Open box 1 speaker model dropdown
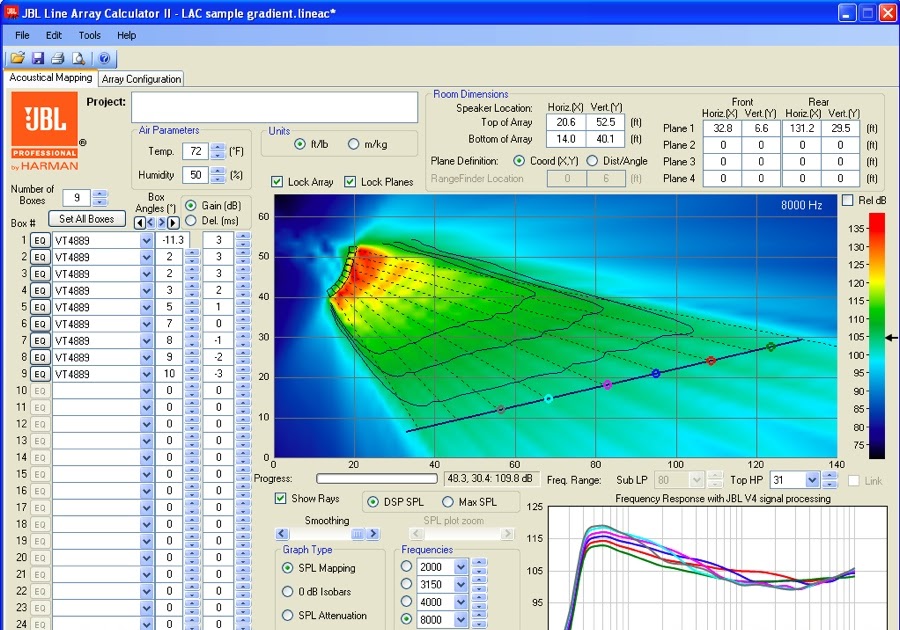Screen dimensions: 900x630 coord(146,241)
